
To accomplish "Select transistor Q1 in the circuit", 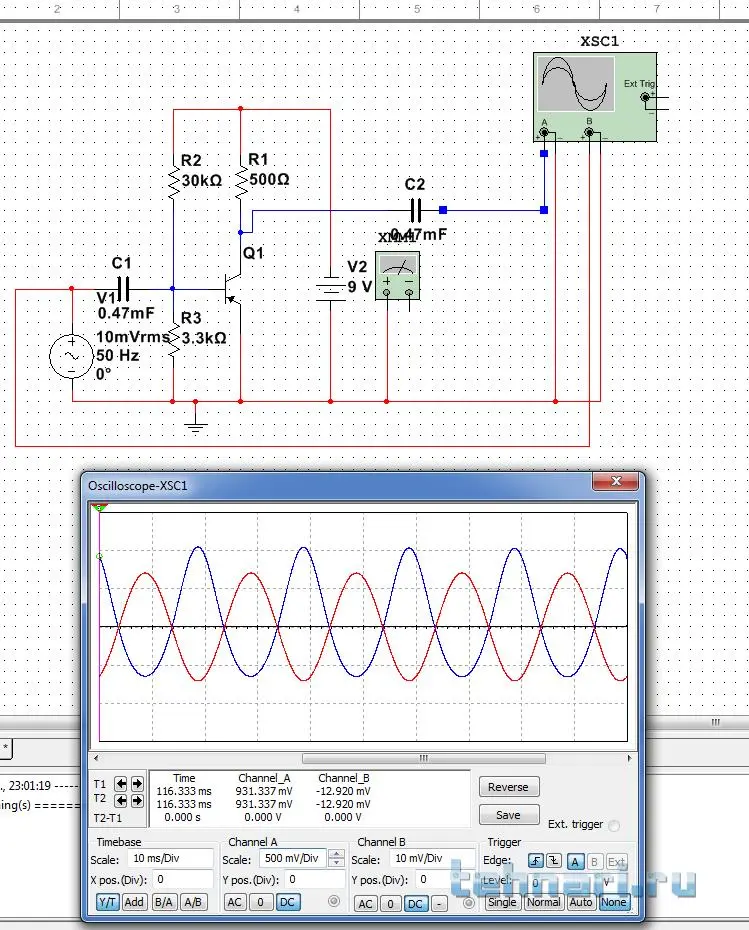I will [234, 287].
